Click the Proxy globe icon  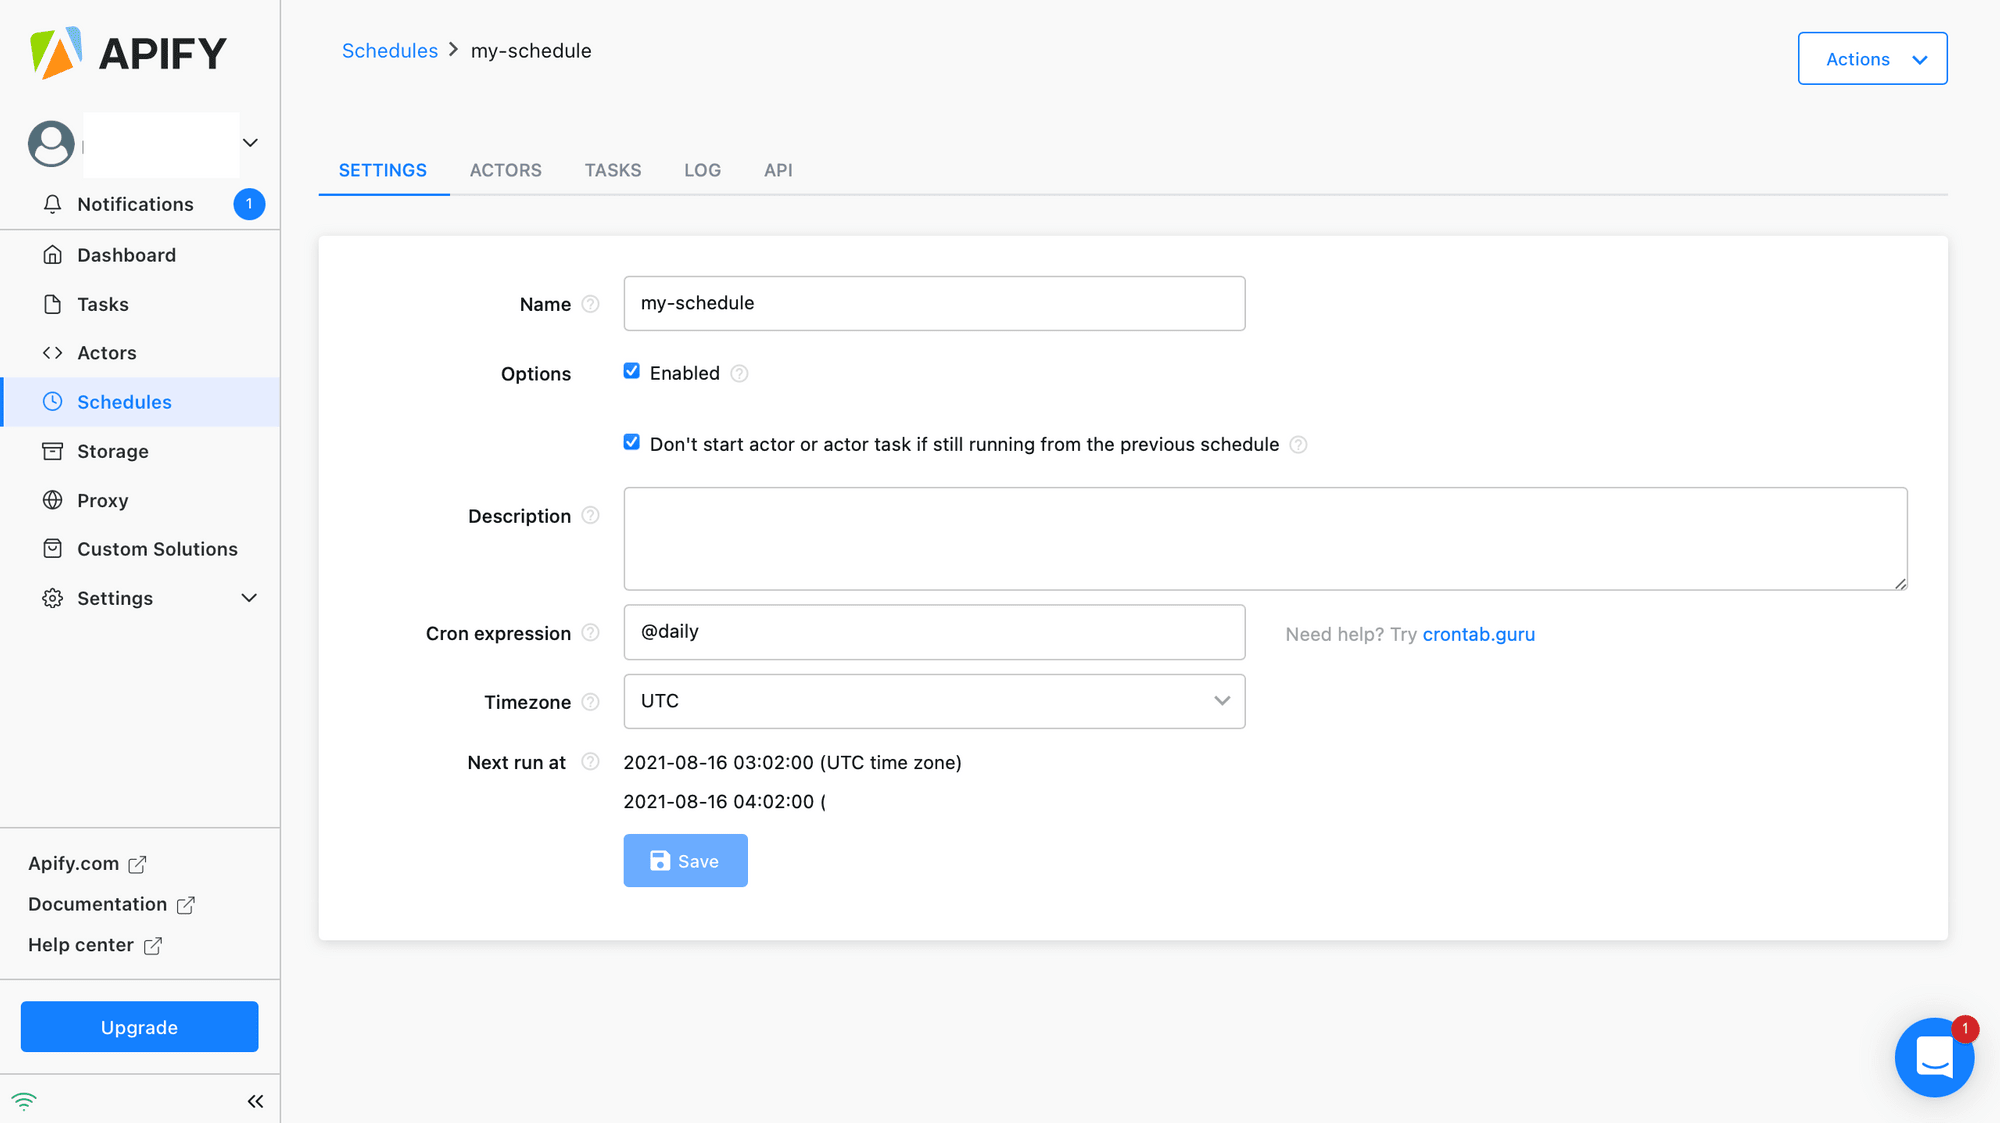pyautogui.click(x=53, y=500)
